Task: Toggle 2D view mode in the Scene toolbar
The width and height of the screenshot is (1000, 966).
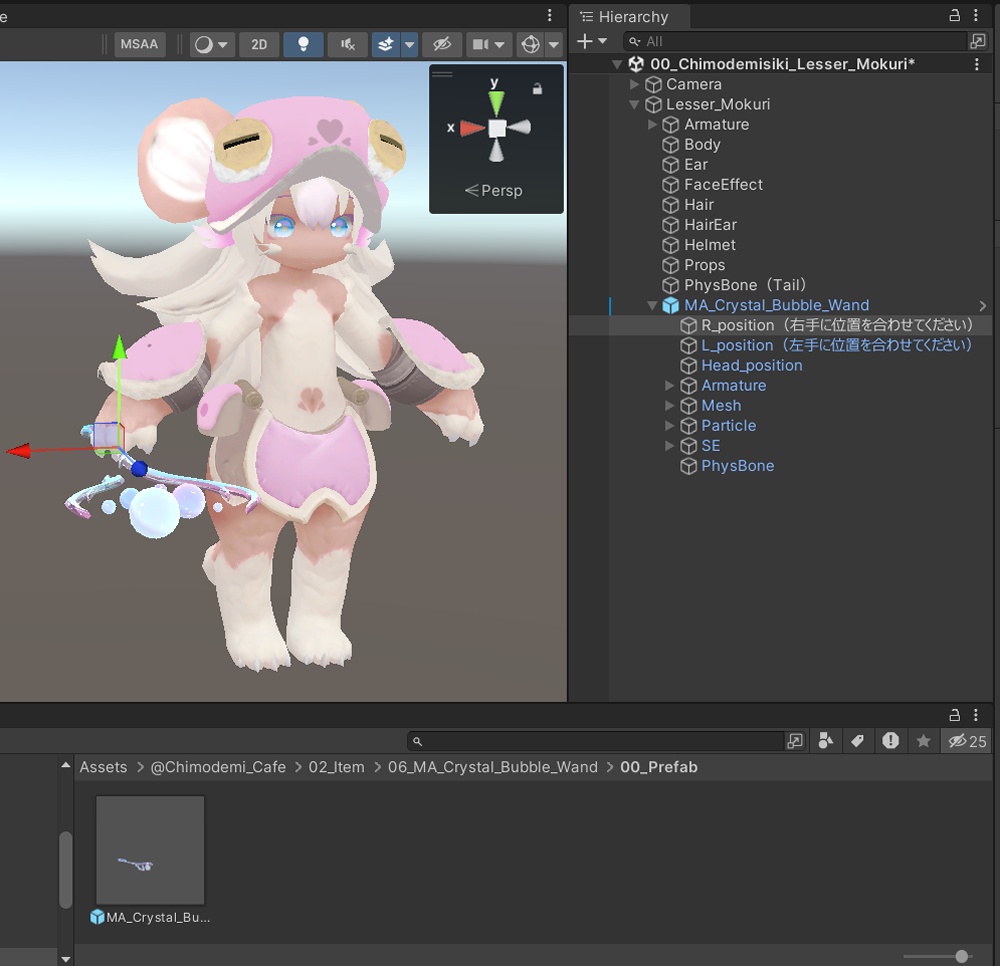Action: [x=258, y=43]
